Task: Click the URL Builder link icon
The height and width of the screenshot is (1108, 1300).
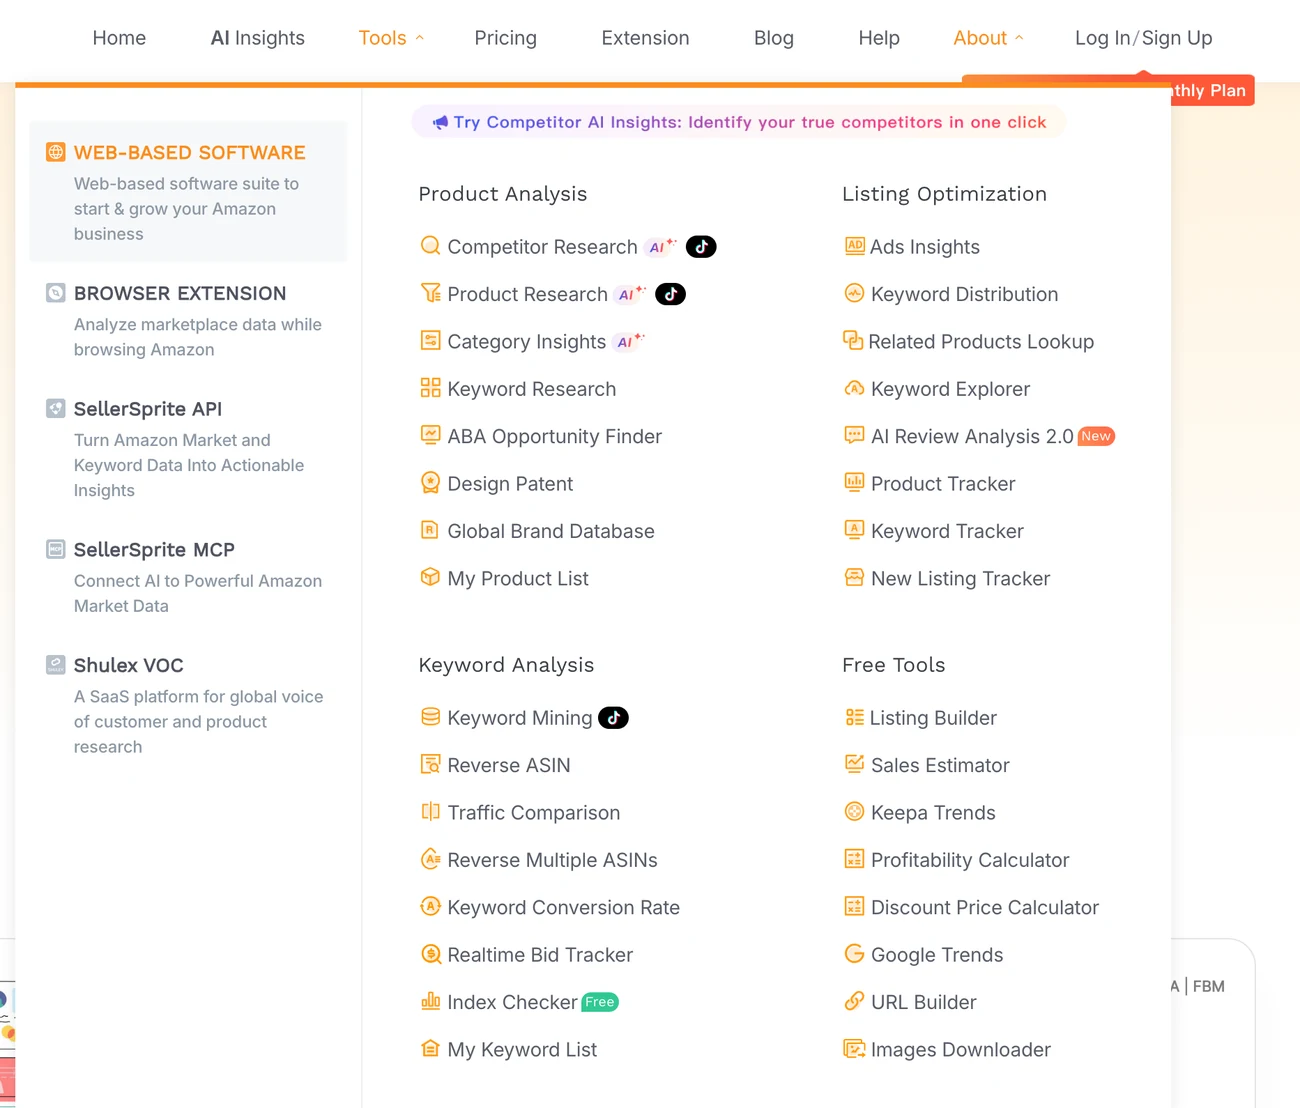Action: tap(854, 1001)
